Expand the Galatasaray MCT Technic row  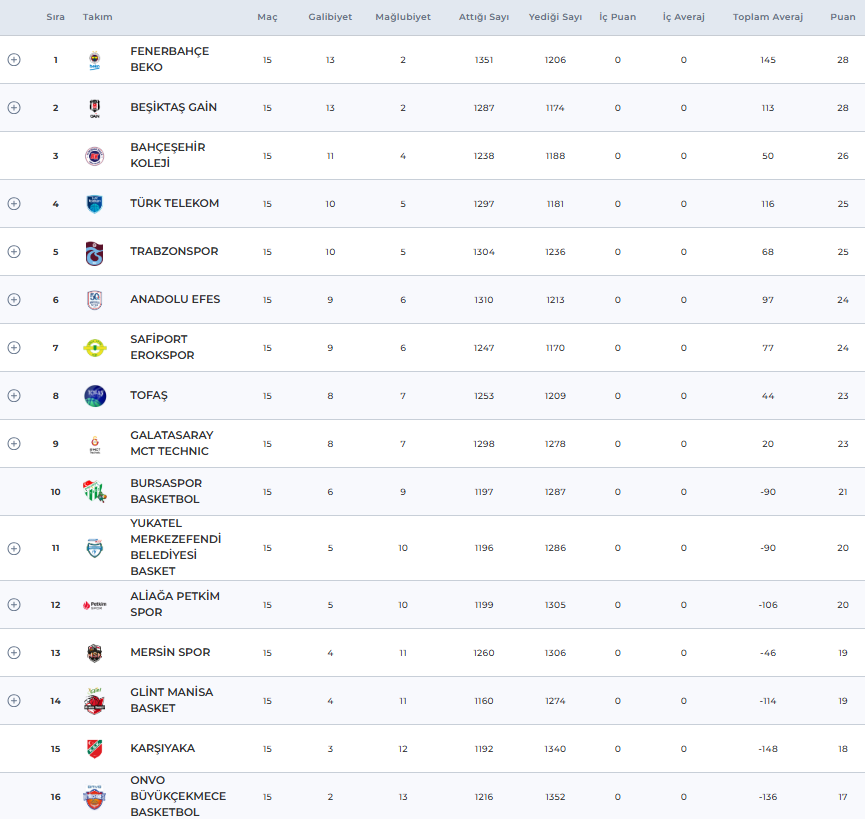(x=14, y=444)
